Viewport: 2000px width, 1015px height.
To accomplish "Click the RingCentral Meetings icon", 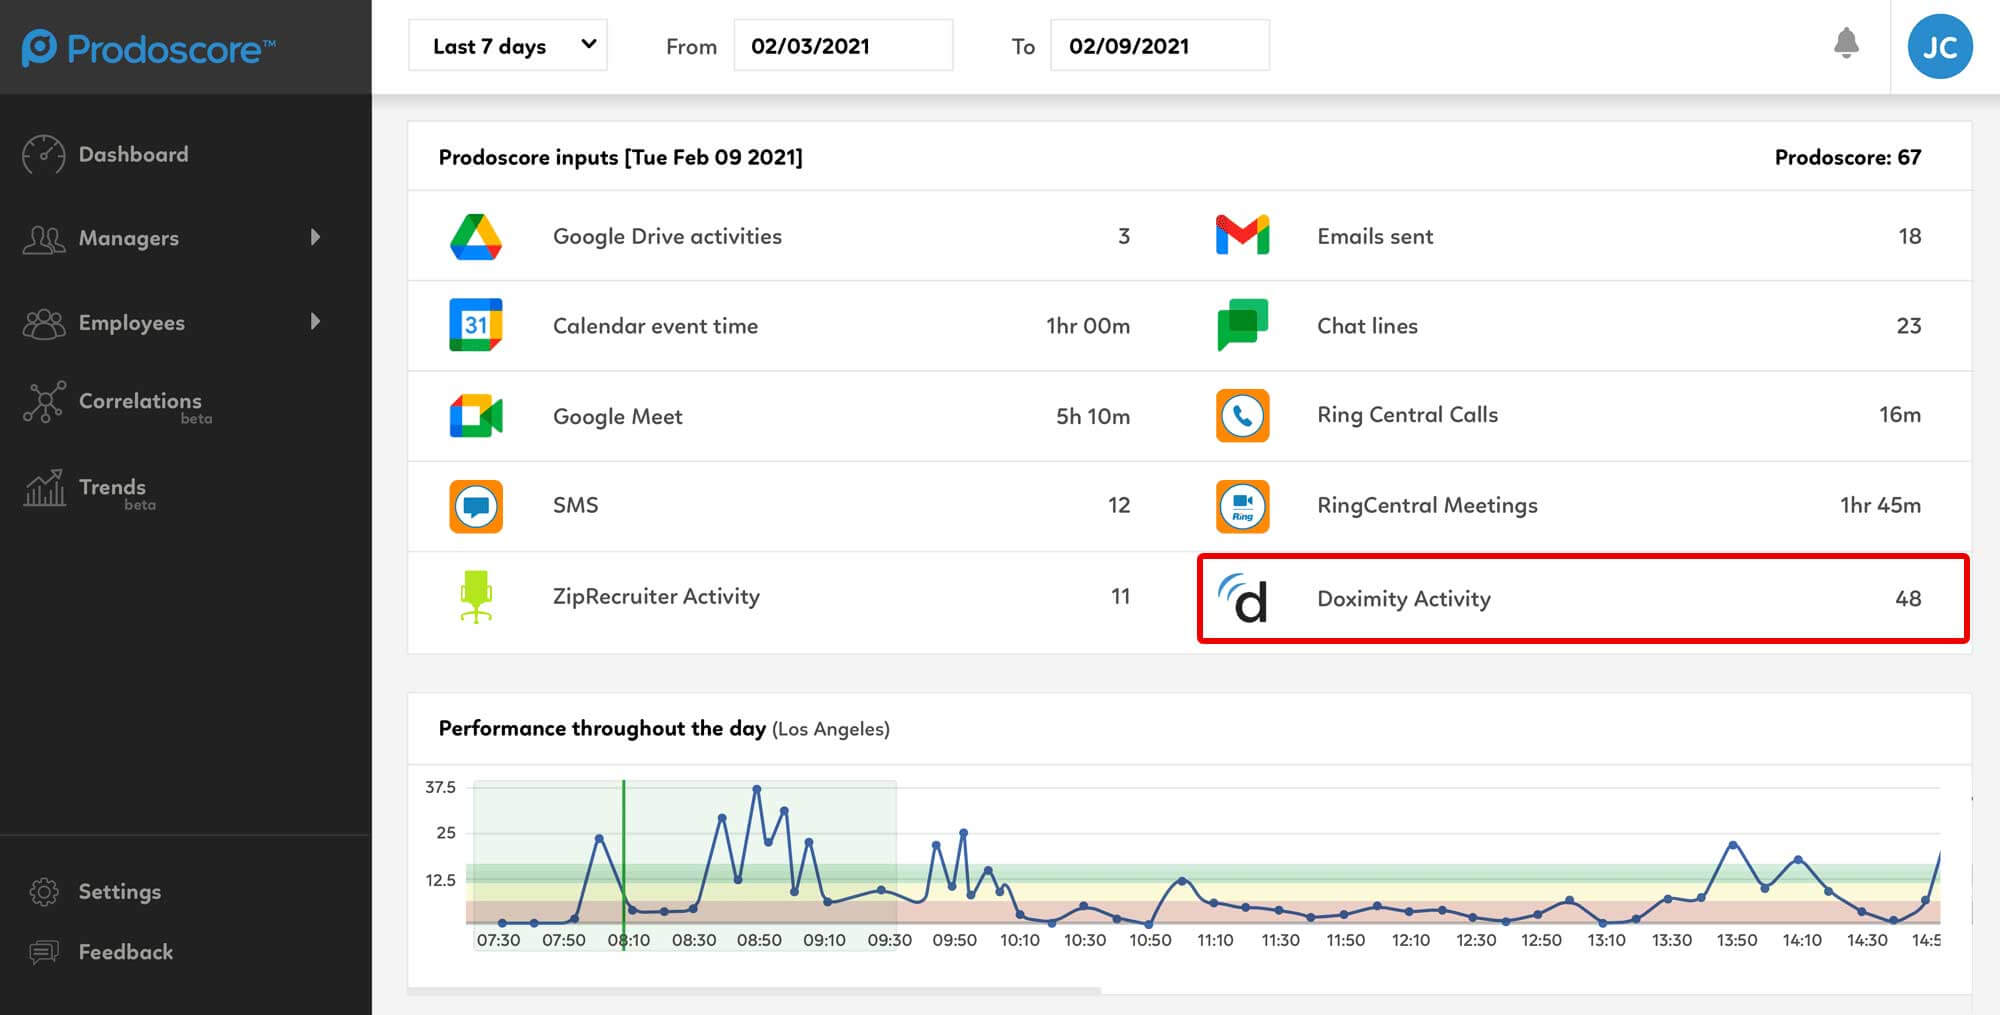I will pyautogui.click(x=1242, y=506).
